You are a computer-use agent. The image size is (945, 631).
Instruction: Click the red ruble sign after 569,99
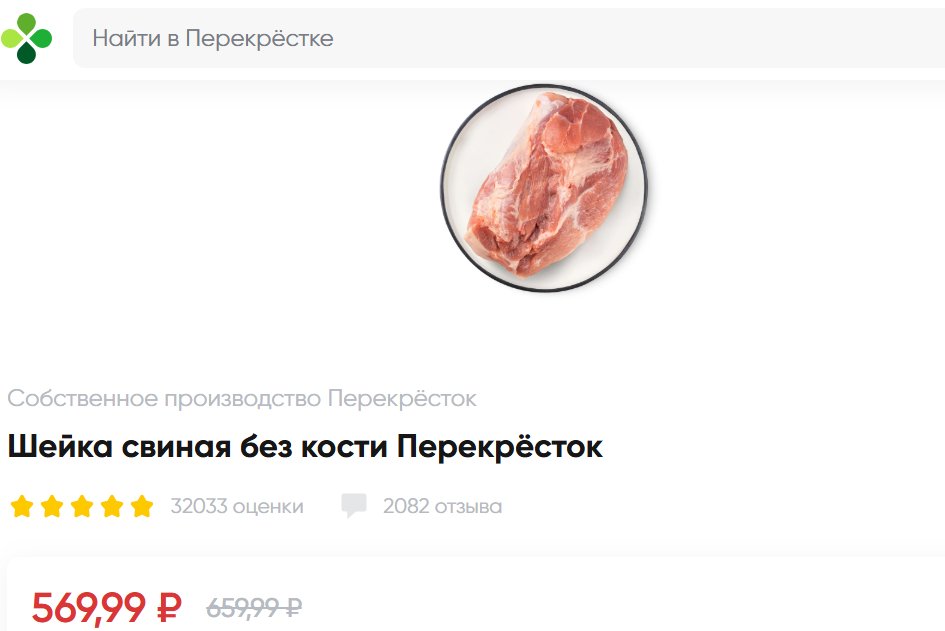169,607
